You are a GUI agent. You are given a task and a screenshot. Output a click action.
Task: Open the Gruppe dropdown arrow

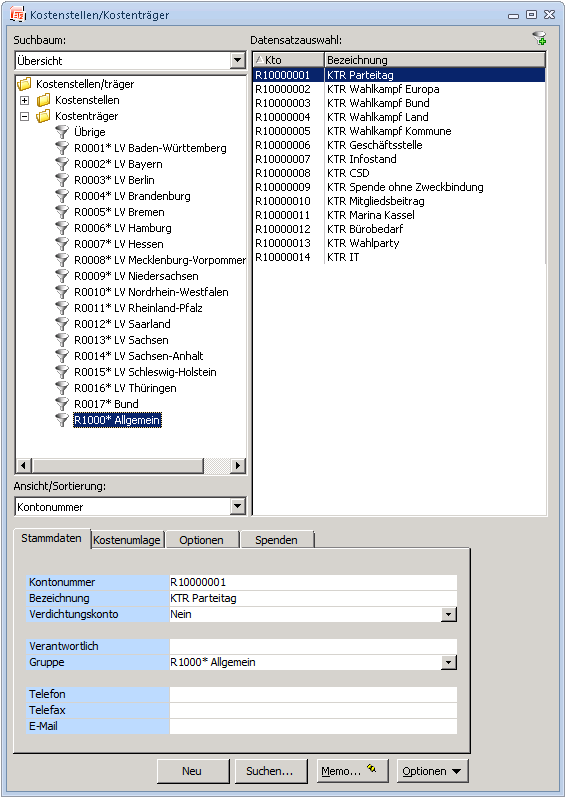pos(449,663)
